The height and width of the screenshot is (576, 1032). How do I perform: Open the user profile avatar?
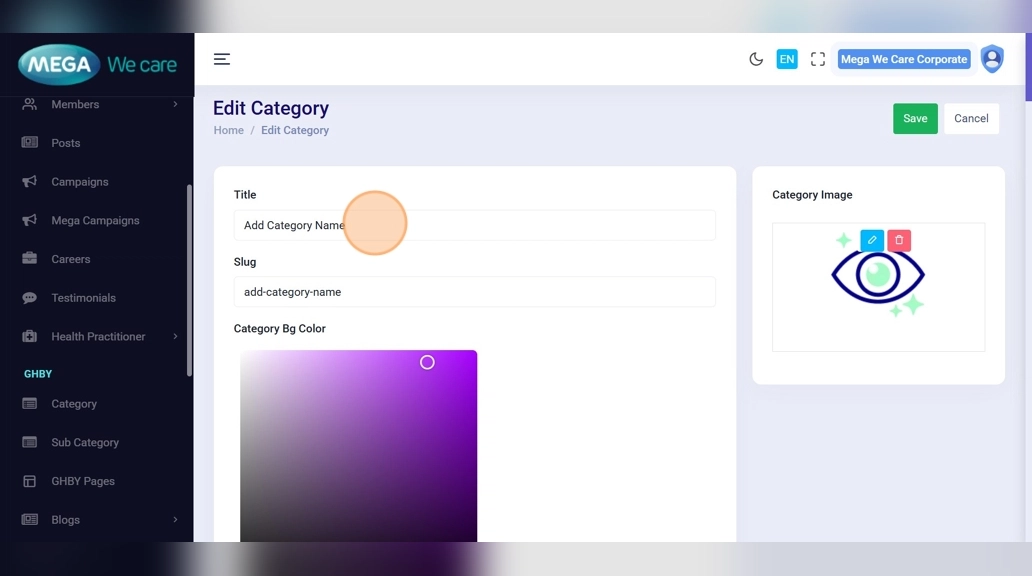pos(991,59)
